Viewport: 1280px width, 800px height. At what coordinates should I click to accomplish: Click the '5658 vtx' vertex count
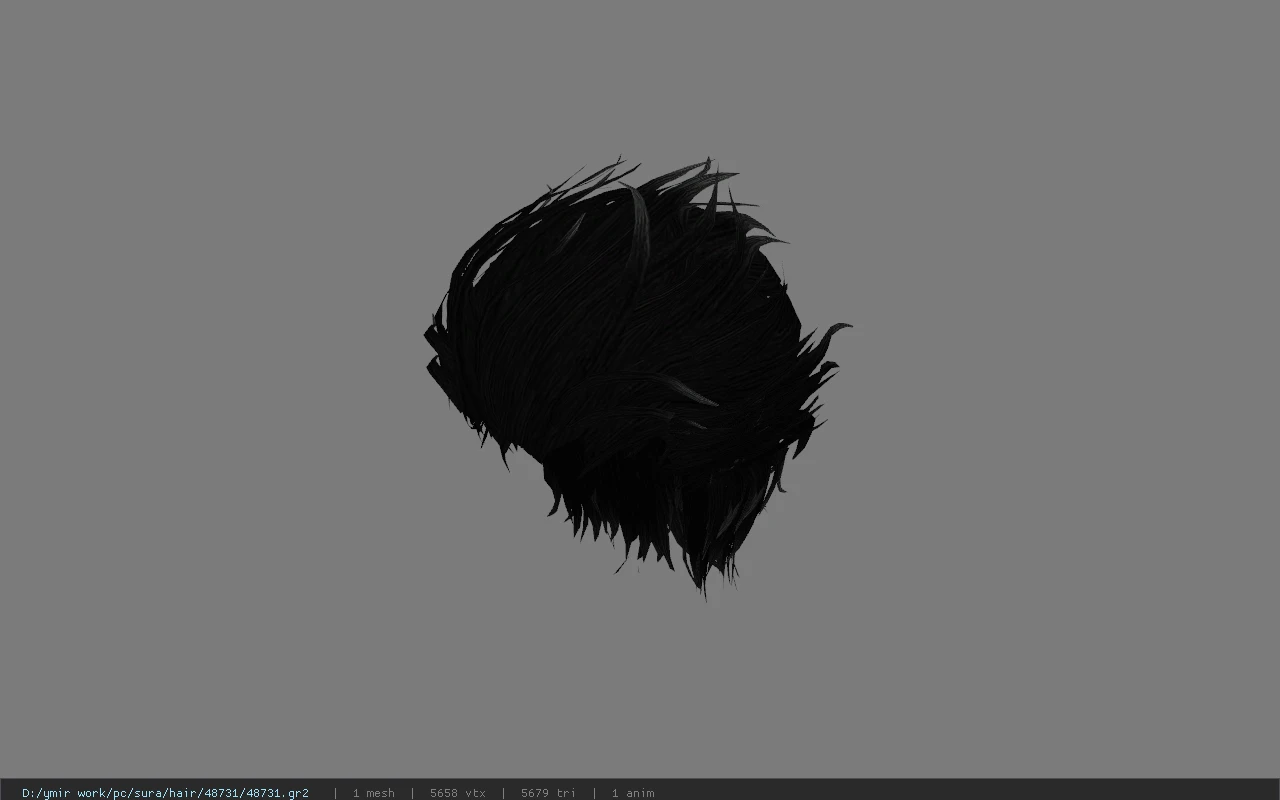458,793
